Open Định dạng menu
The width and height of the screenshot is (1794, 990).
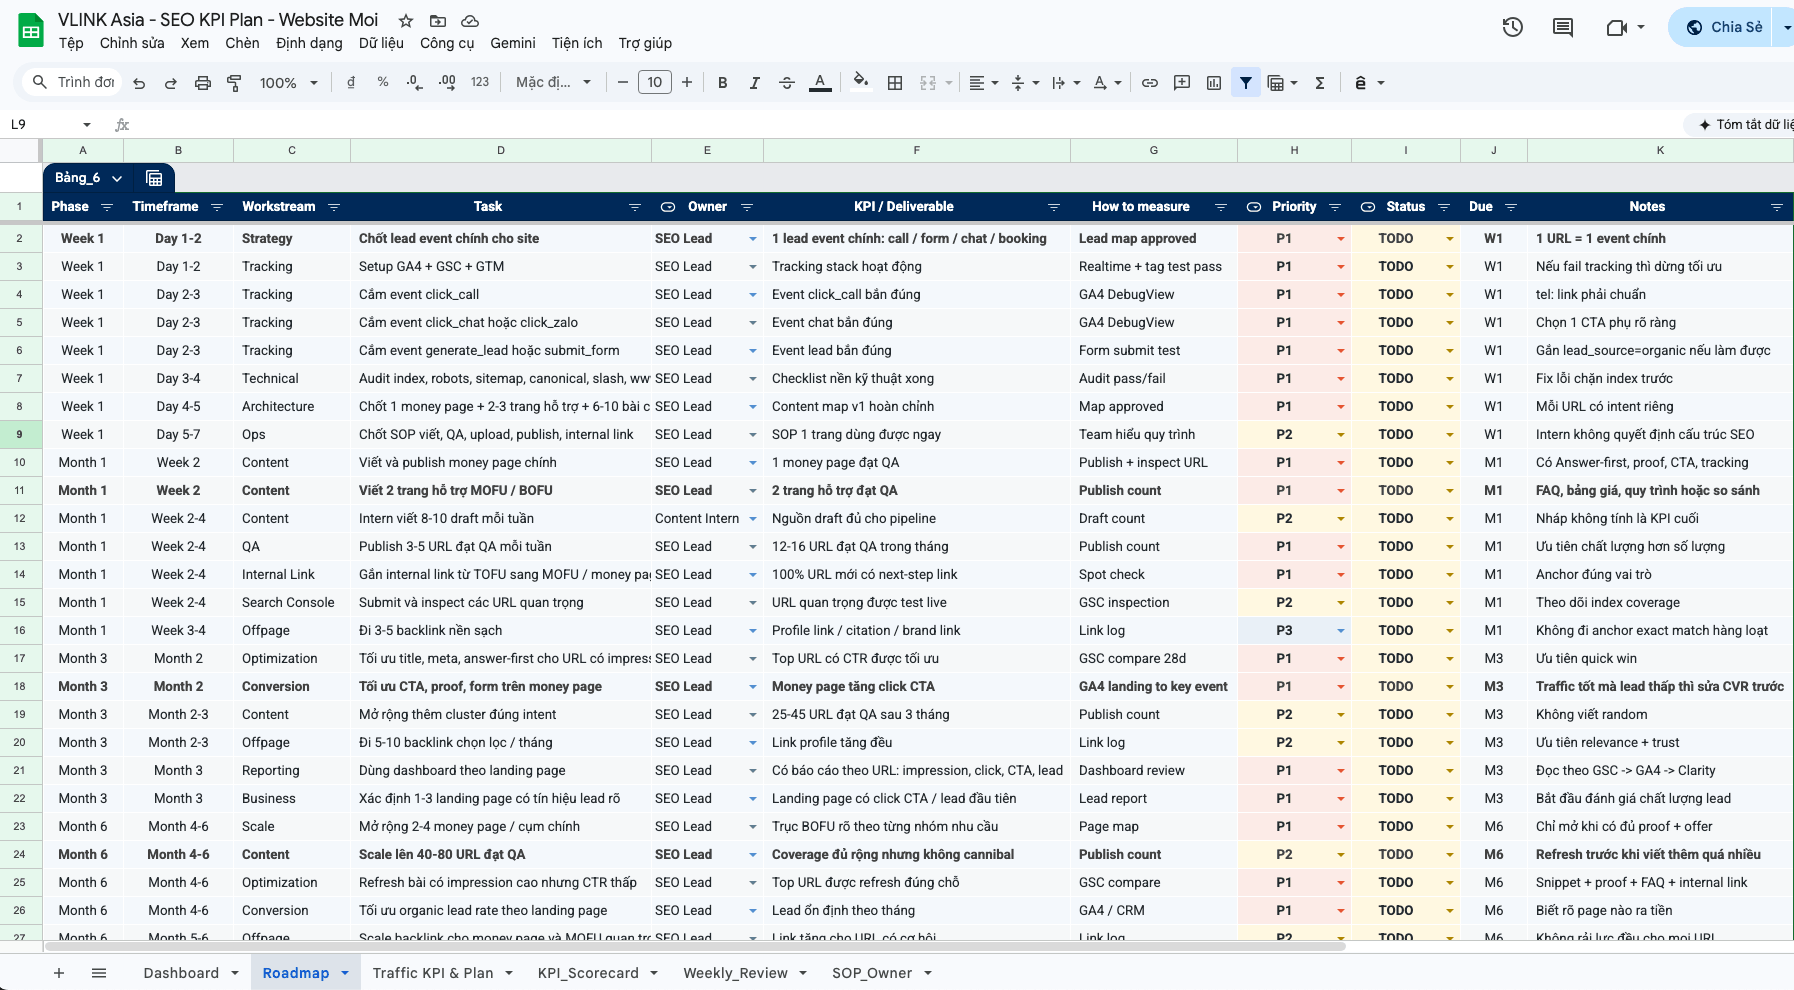click(x=309, y=43)
